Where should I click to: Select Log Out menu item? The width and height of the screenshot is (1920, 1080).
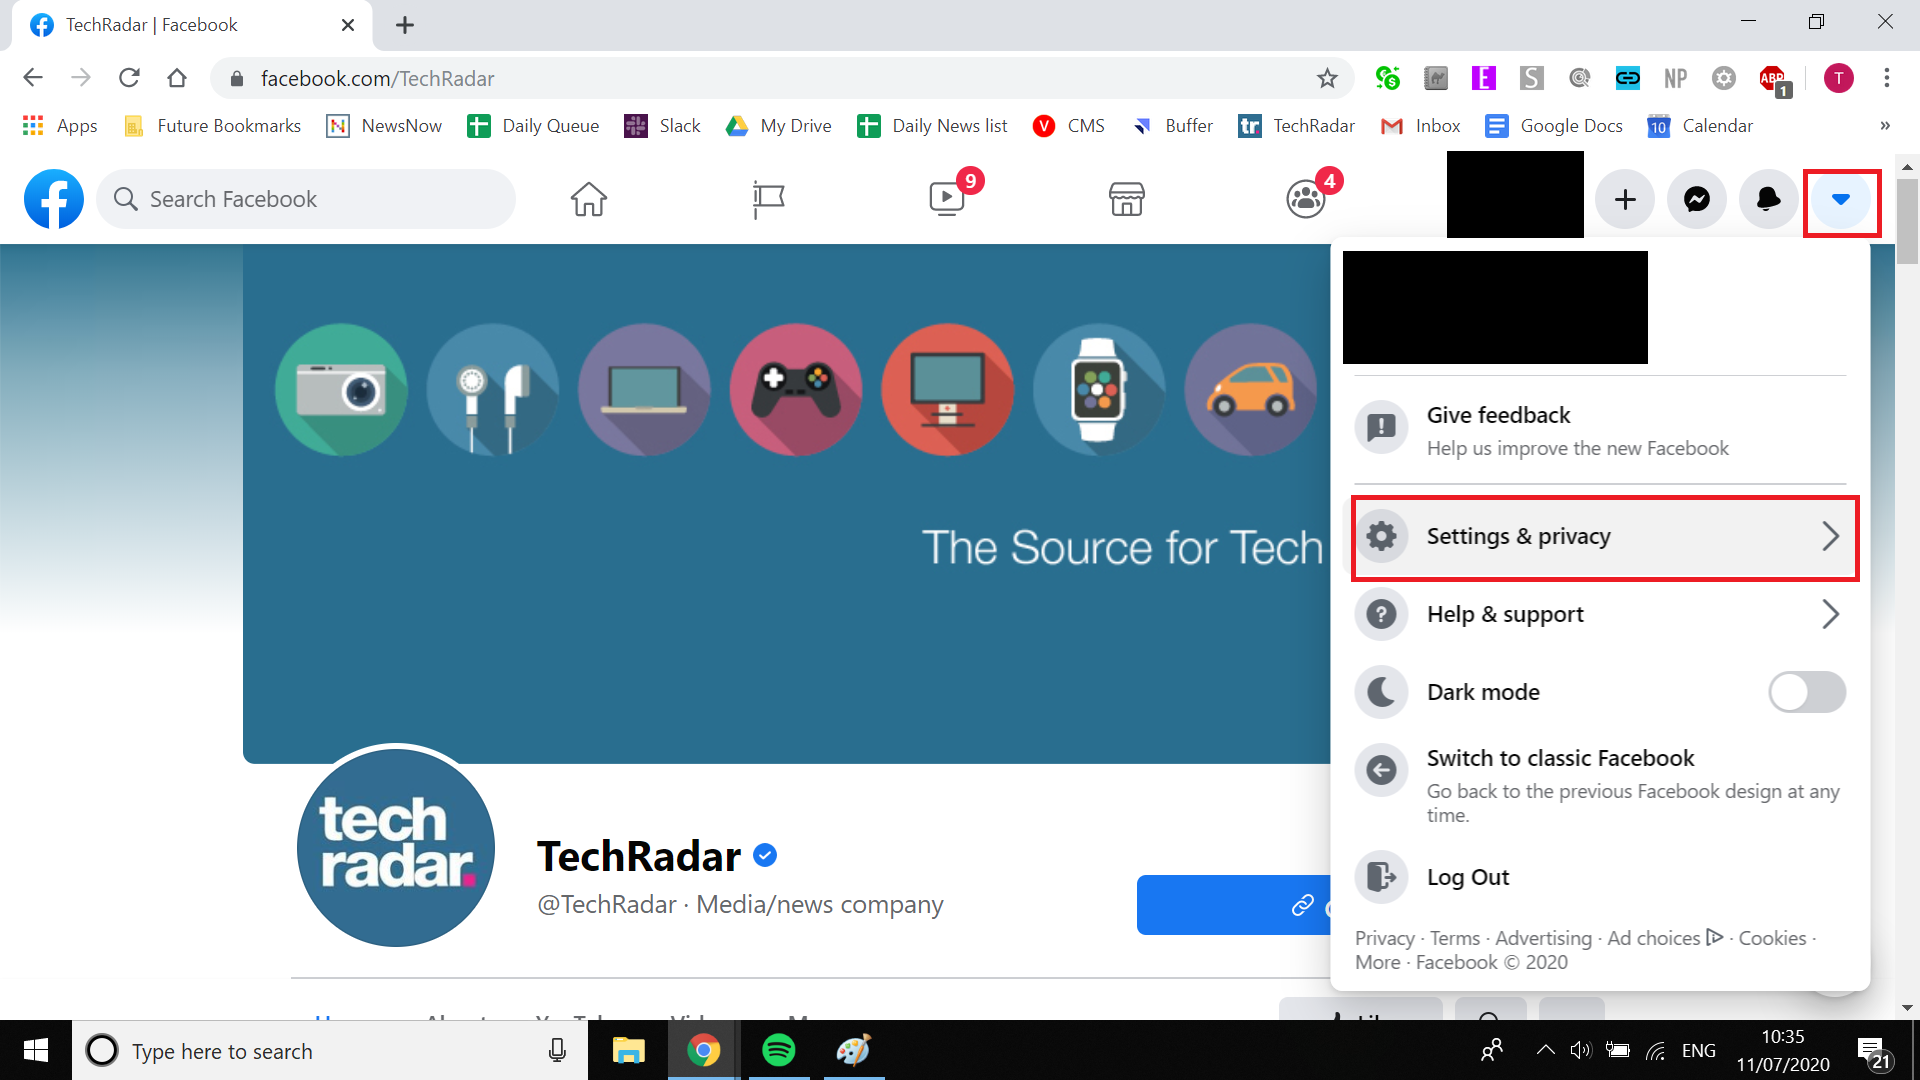[x=1468, y=876]
